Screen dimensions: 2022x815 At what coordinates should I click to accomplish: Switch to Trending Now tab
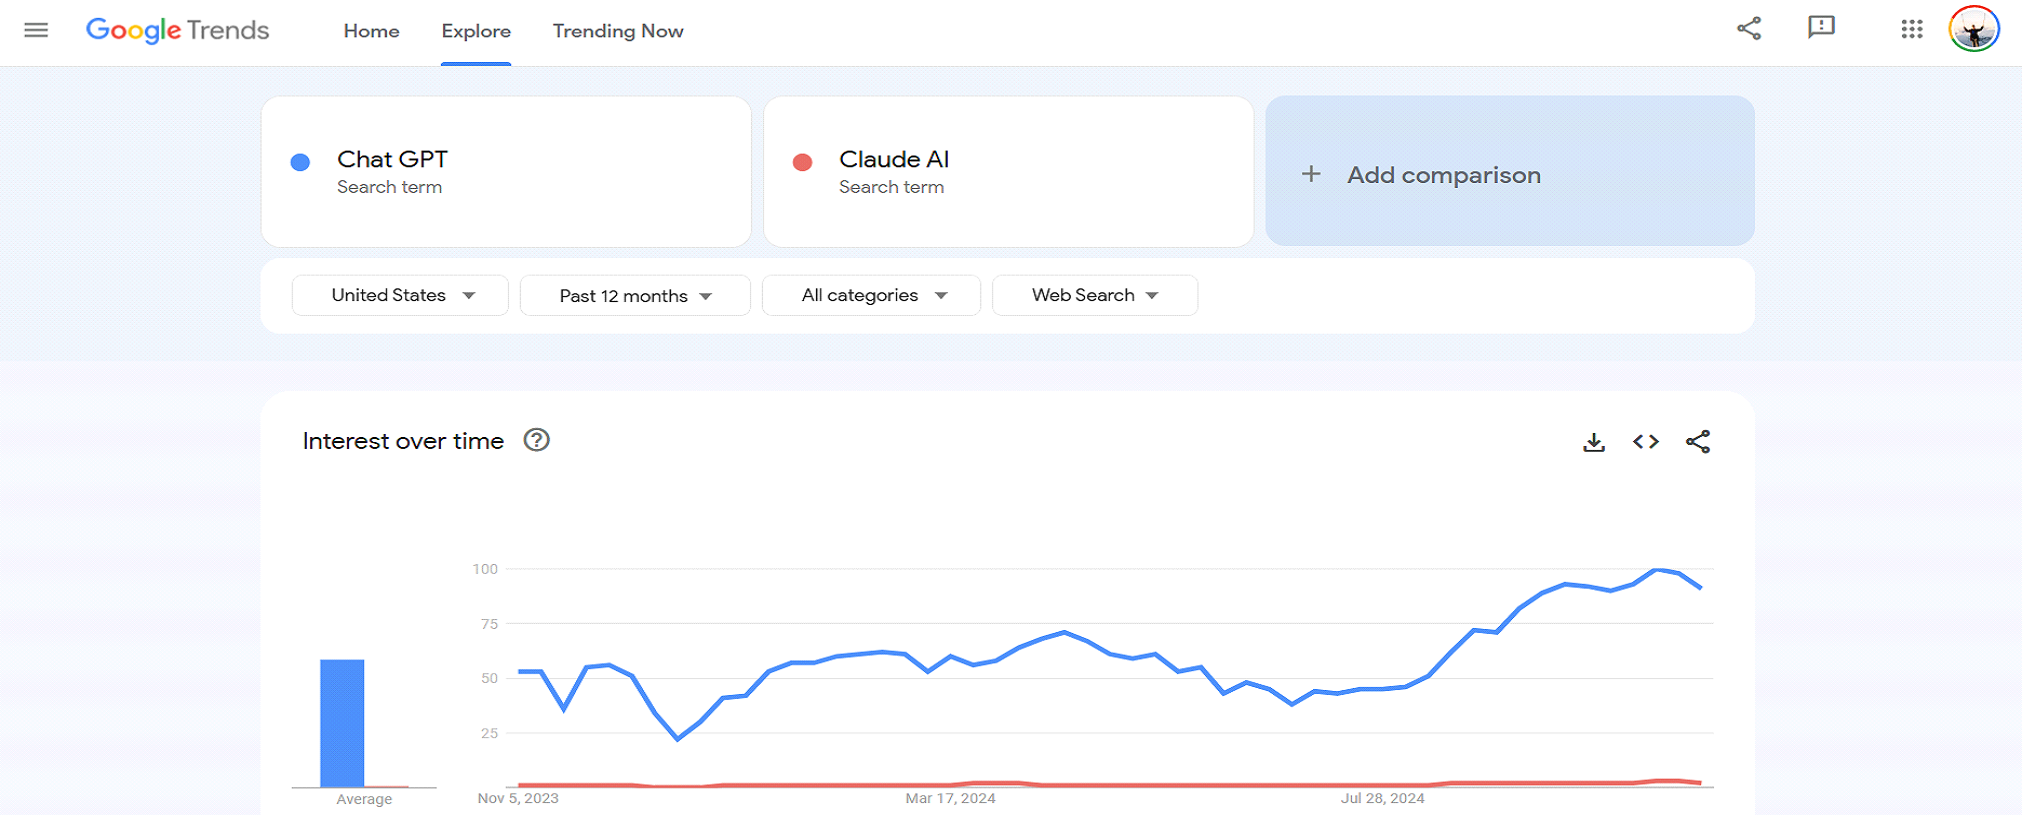coord(618,31)
